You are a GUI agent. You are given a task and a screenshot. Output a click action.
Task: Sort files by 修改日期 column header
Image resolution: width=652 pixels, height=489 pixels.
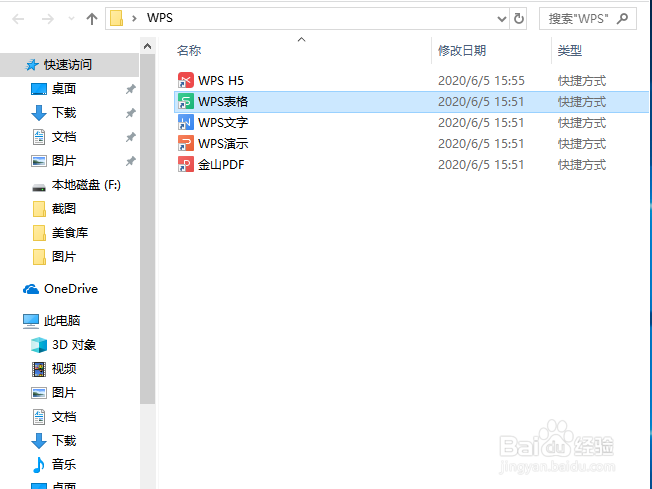pyautogui.click(x=462, y=51)
